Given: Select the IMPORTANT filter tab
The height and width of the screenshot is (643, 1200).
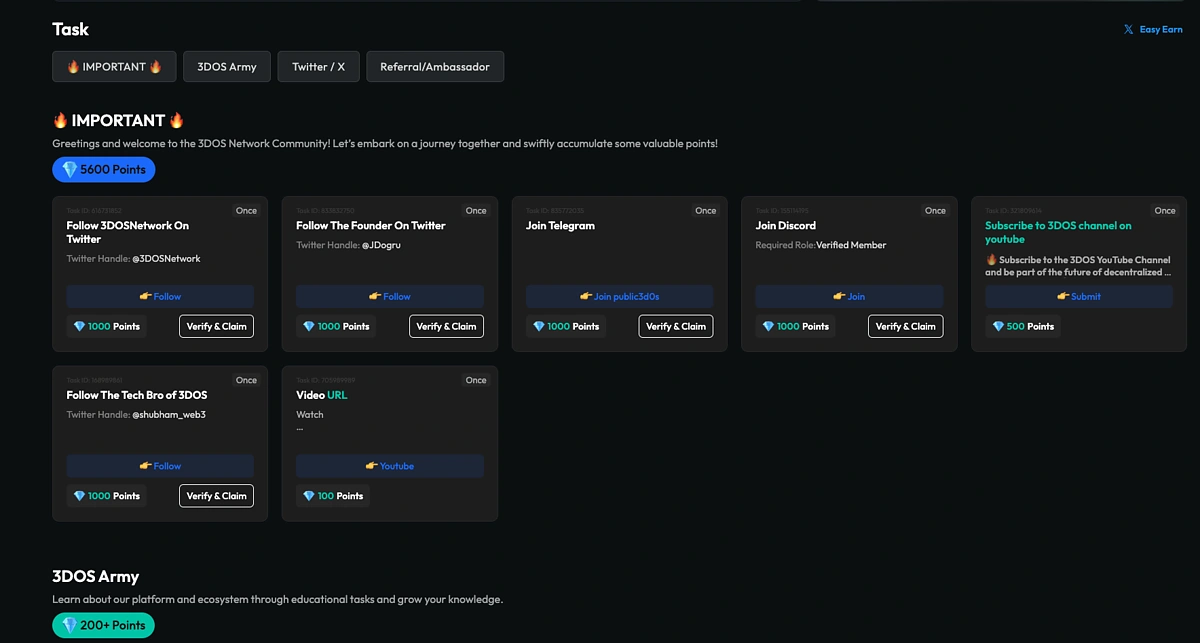Looking at the screenshot, I should point(114,67).
